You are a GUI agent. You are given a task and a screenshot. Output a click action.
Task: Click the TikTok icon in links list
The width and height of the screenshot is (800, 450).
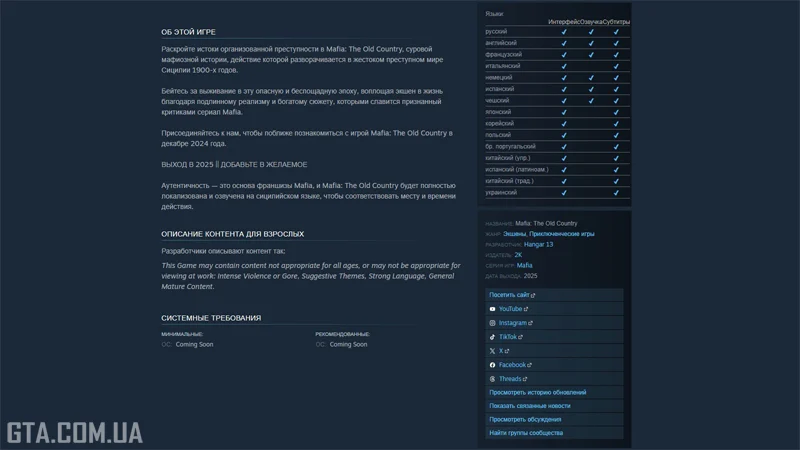pyautogui.click(x=492, y=337)
